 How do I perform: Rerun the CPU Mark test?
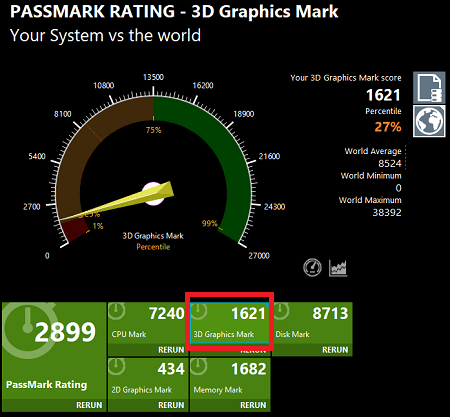coord(171,350)
